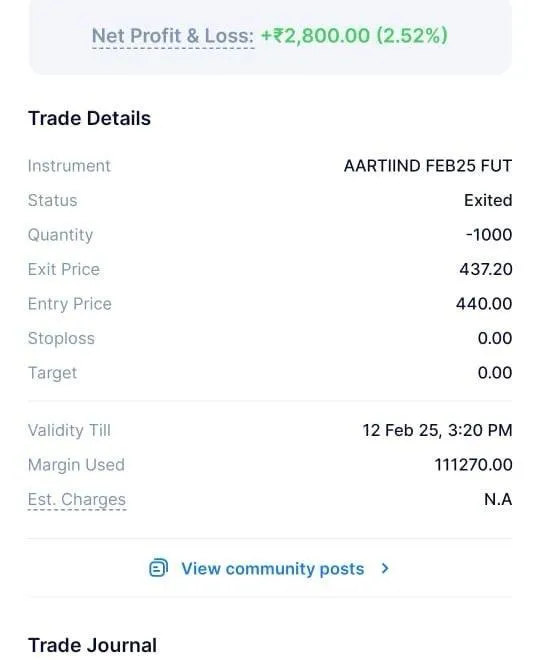Screen dimensions: 540x670
Task: Tap the Target 0.00 value
Action: coord(495,373)
